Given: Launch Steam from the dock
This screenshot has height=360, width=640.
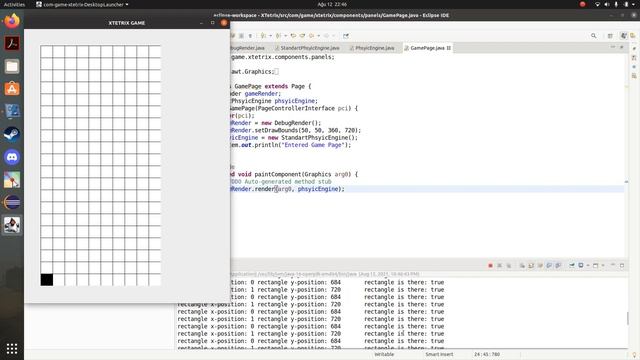Looking at the screenshot, I should pyautogui.click(x=12, y=134).
